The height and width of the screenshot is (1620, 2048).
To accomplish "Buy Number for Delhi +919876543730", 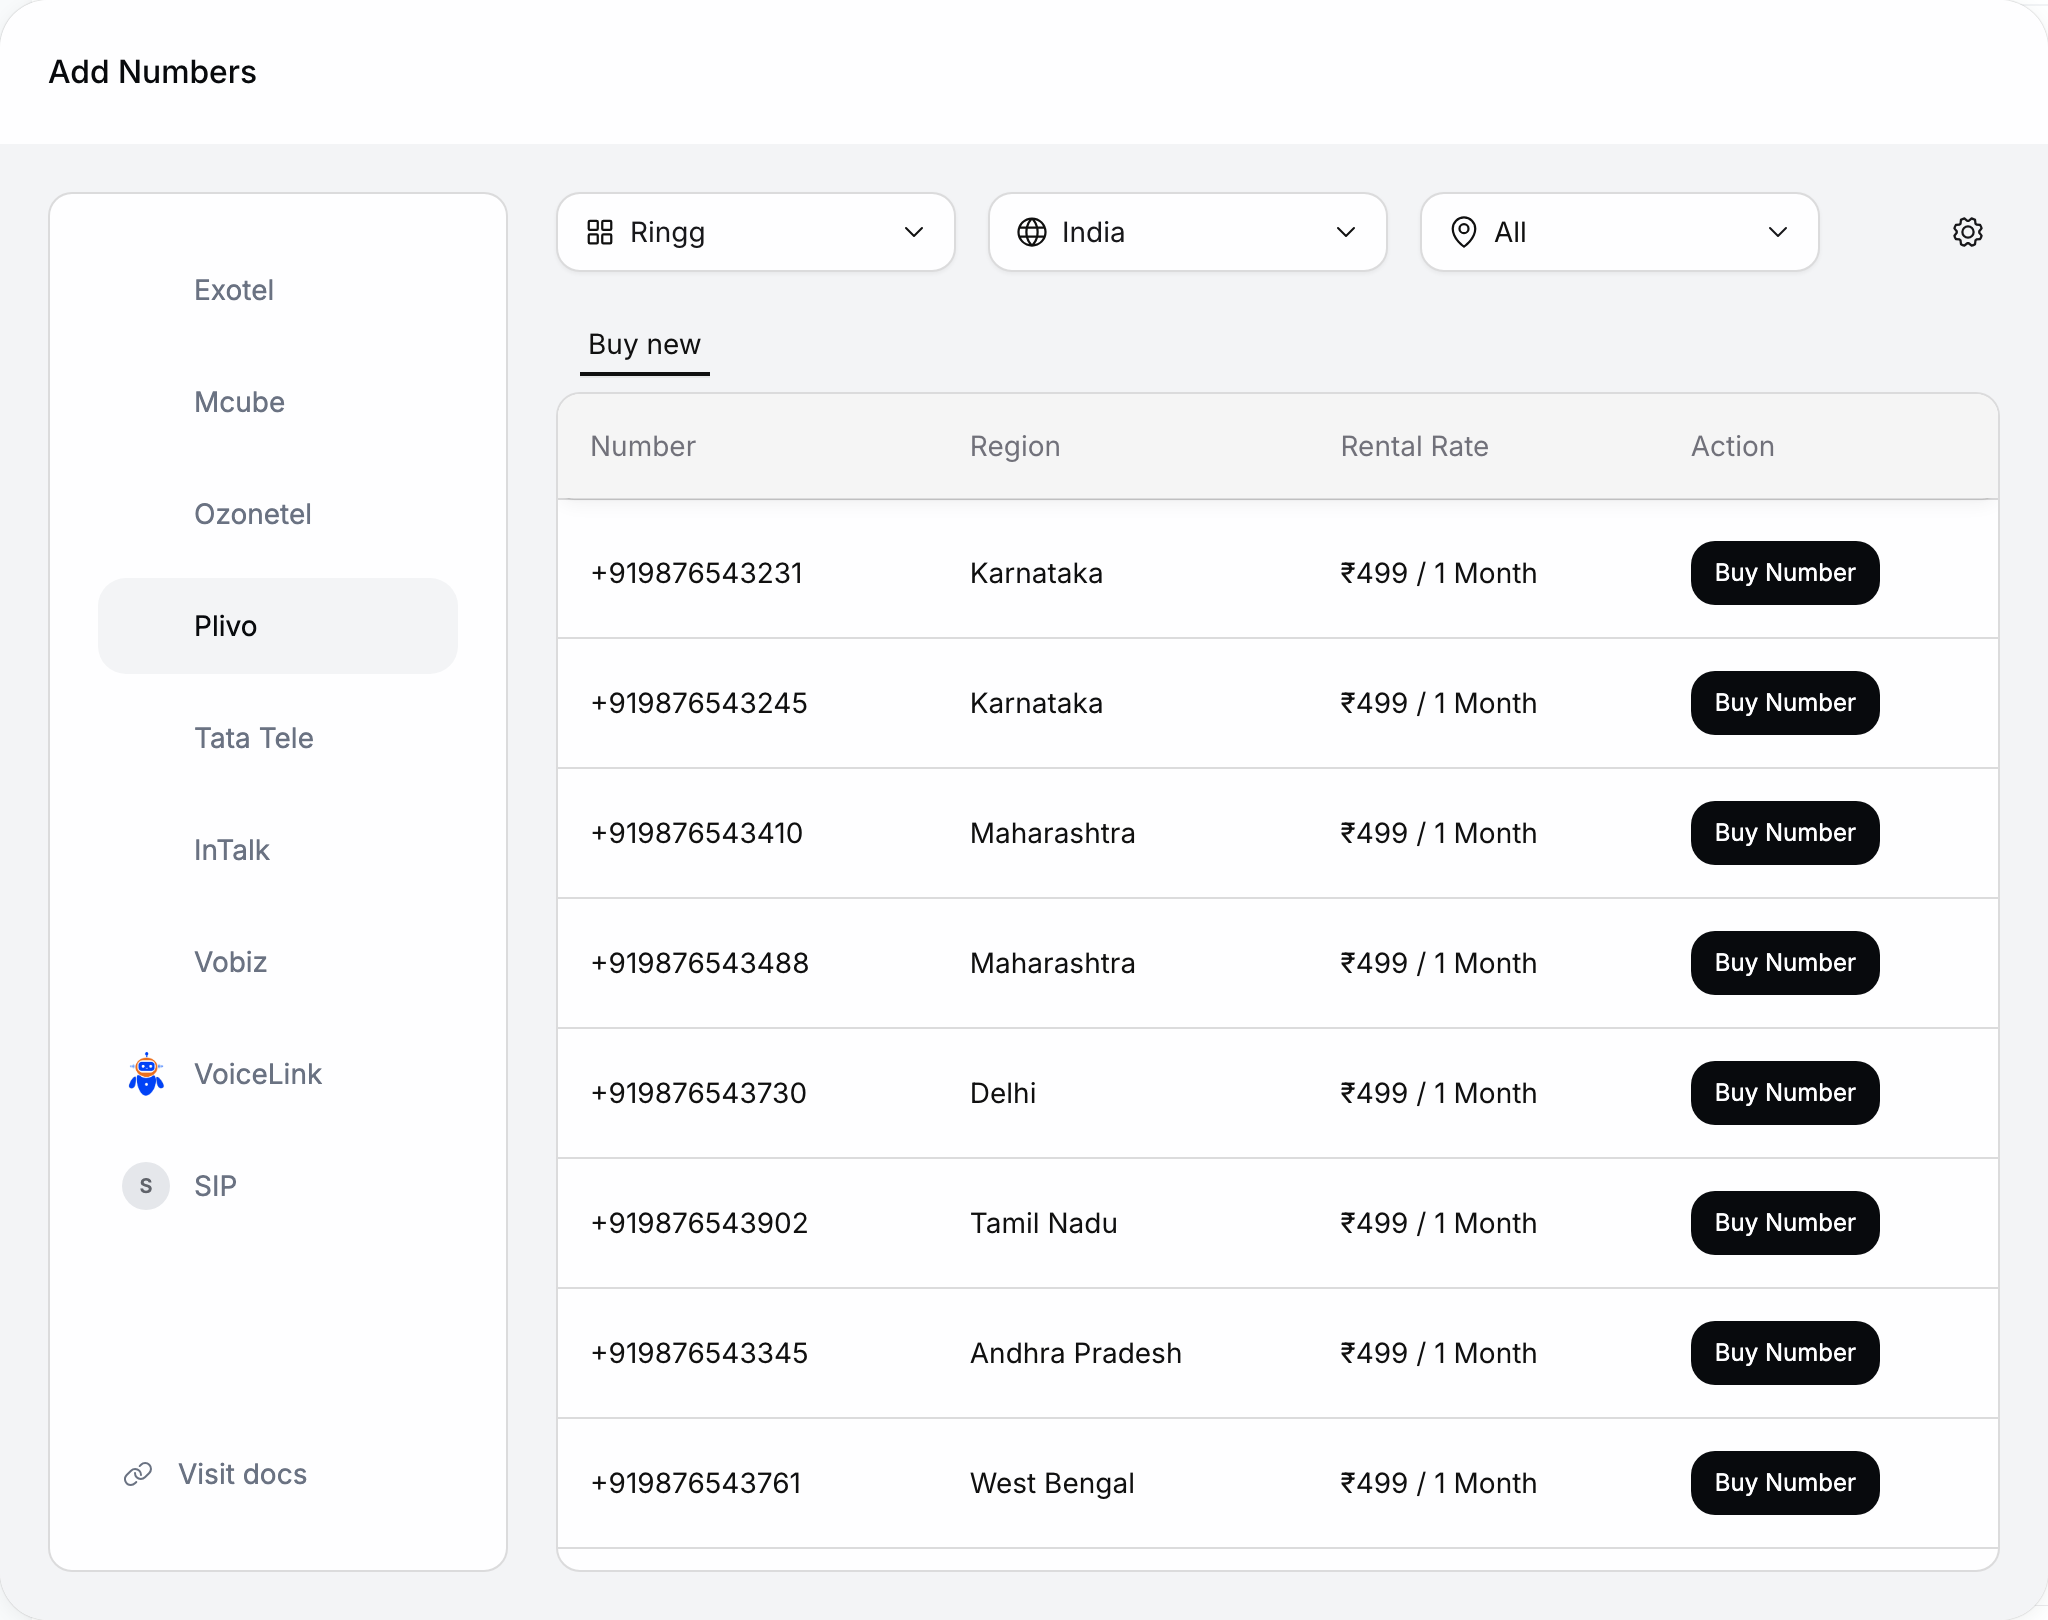I will [x=1785, y=1093].
